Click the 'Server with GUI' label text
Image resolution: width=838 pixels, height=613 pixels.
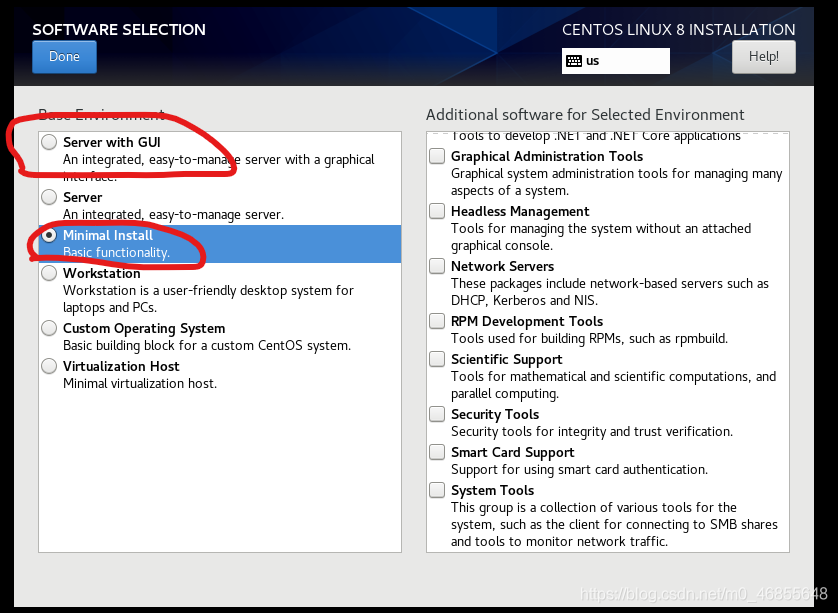point(112,142)
